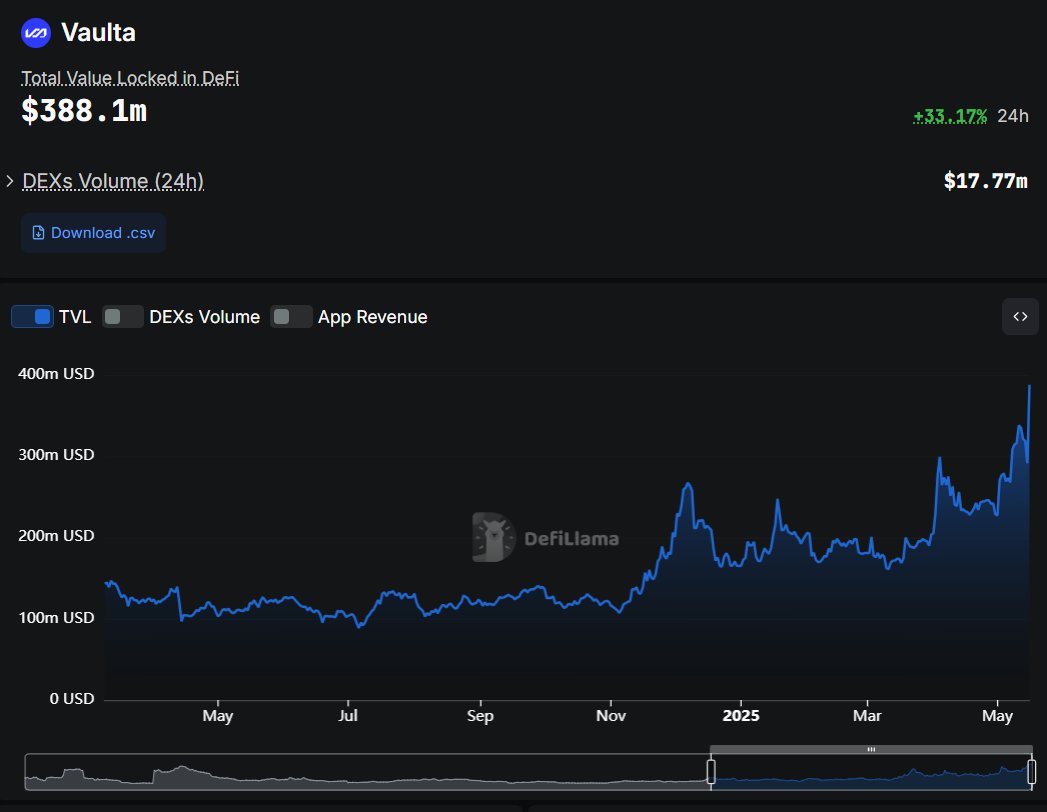The image size is (1047, 812).
Task: Click the left range slider handle
Action: tap(711, 771)
